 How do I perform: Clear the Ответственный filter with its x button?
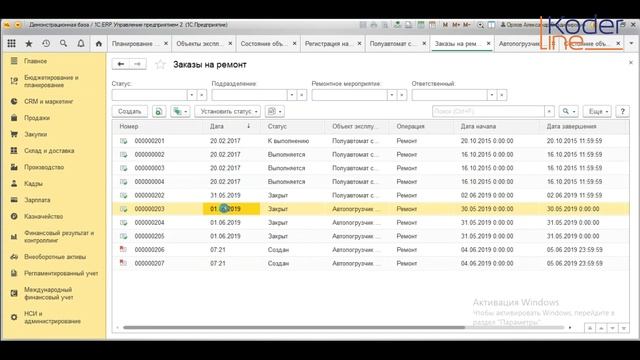502,95
